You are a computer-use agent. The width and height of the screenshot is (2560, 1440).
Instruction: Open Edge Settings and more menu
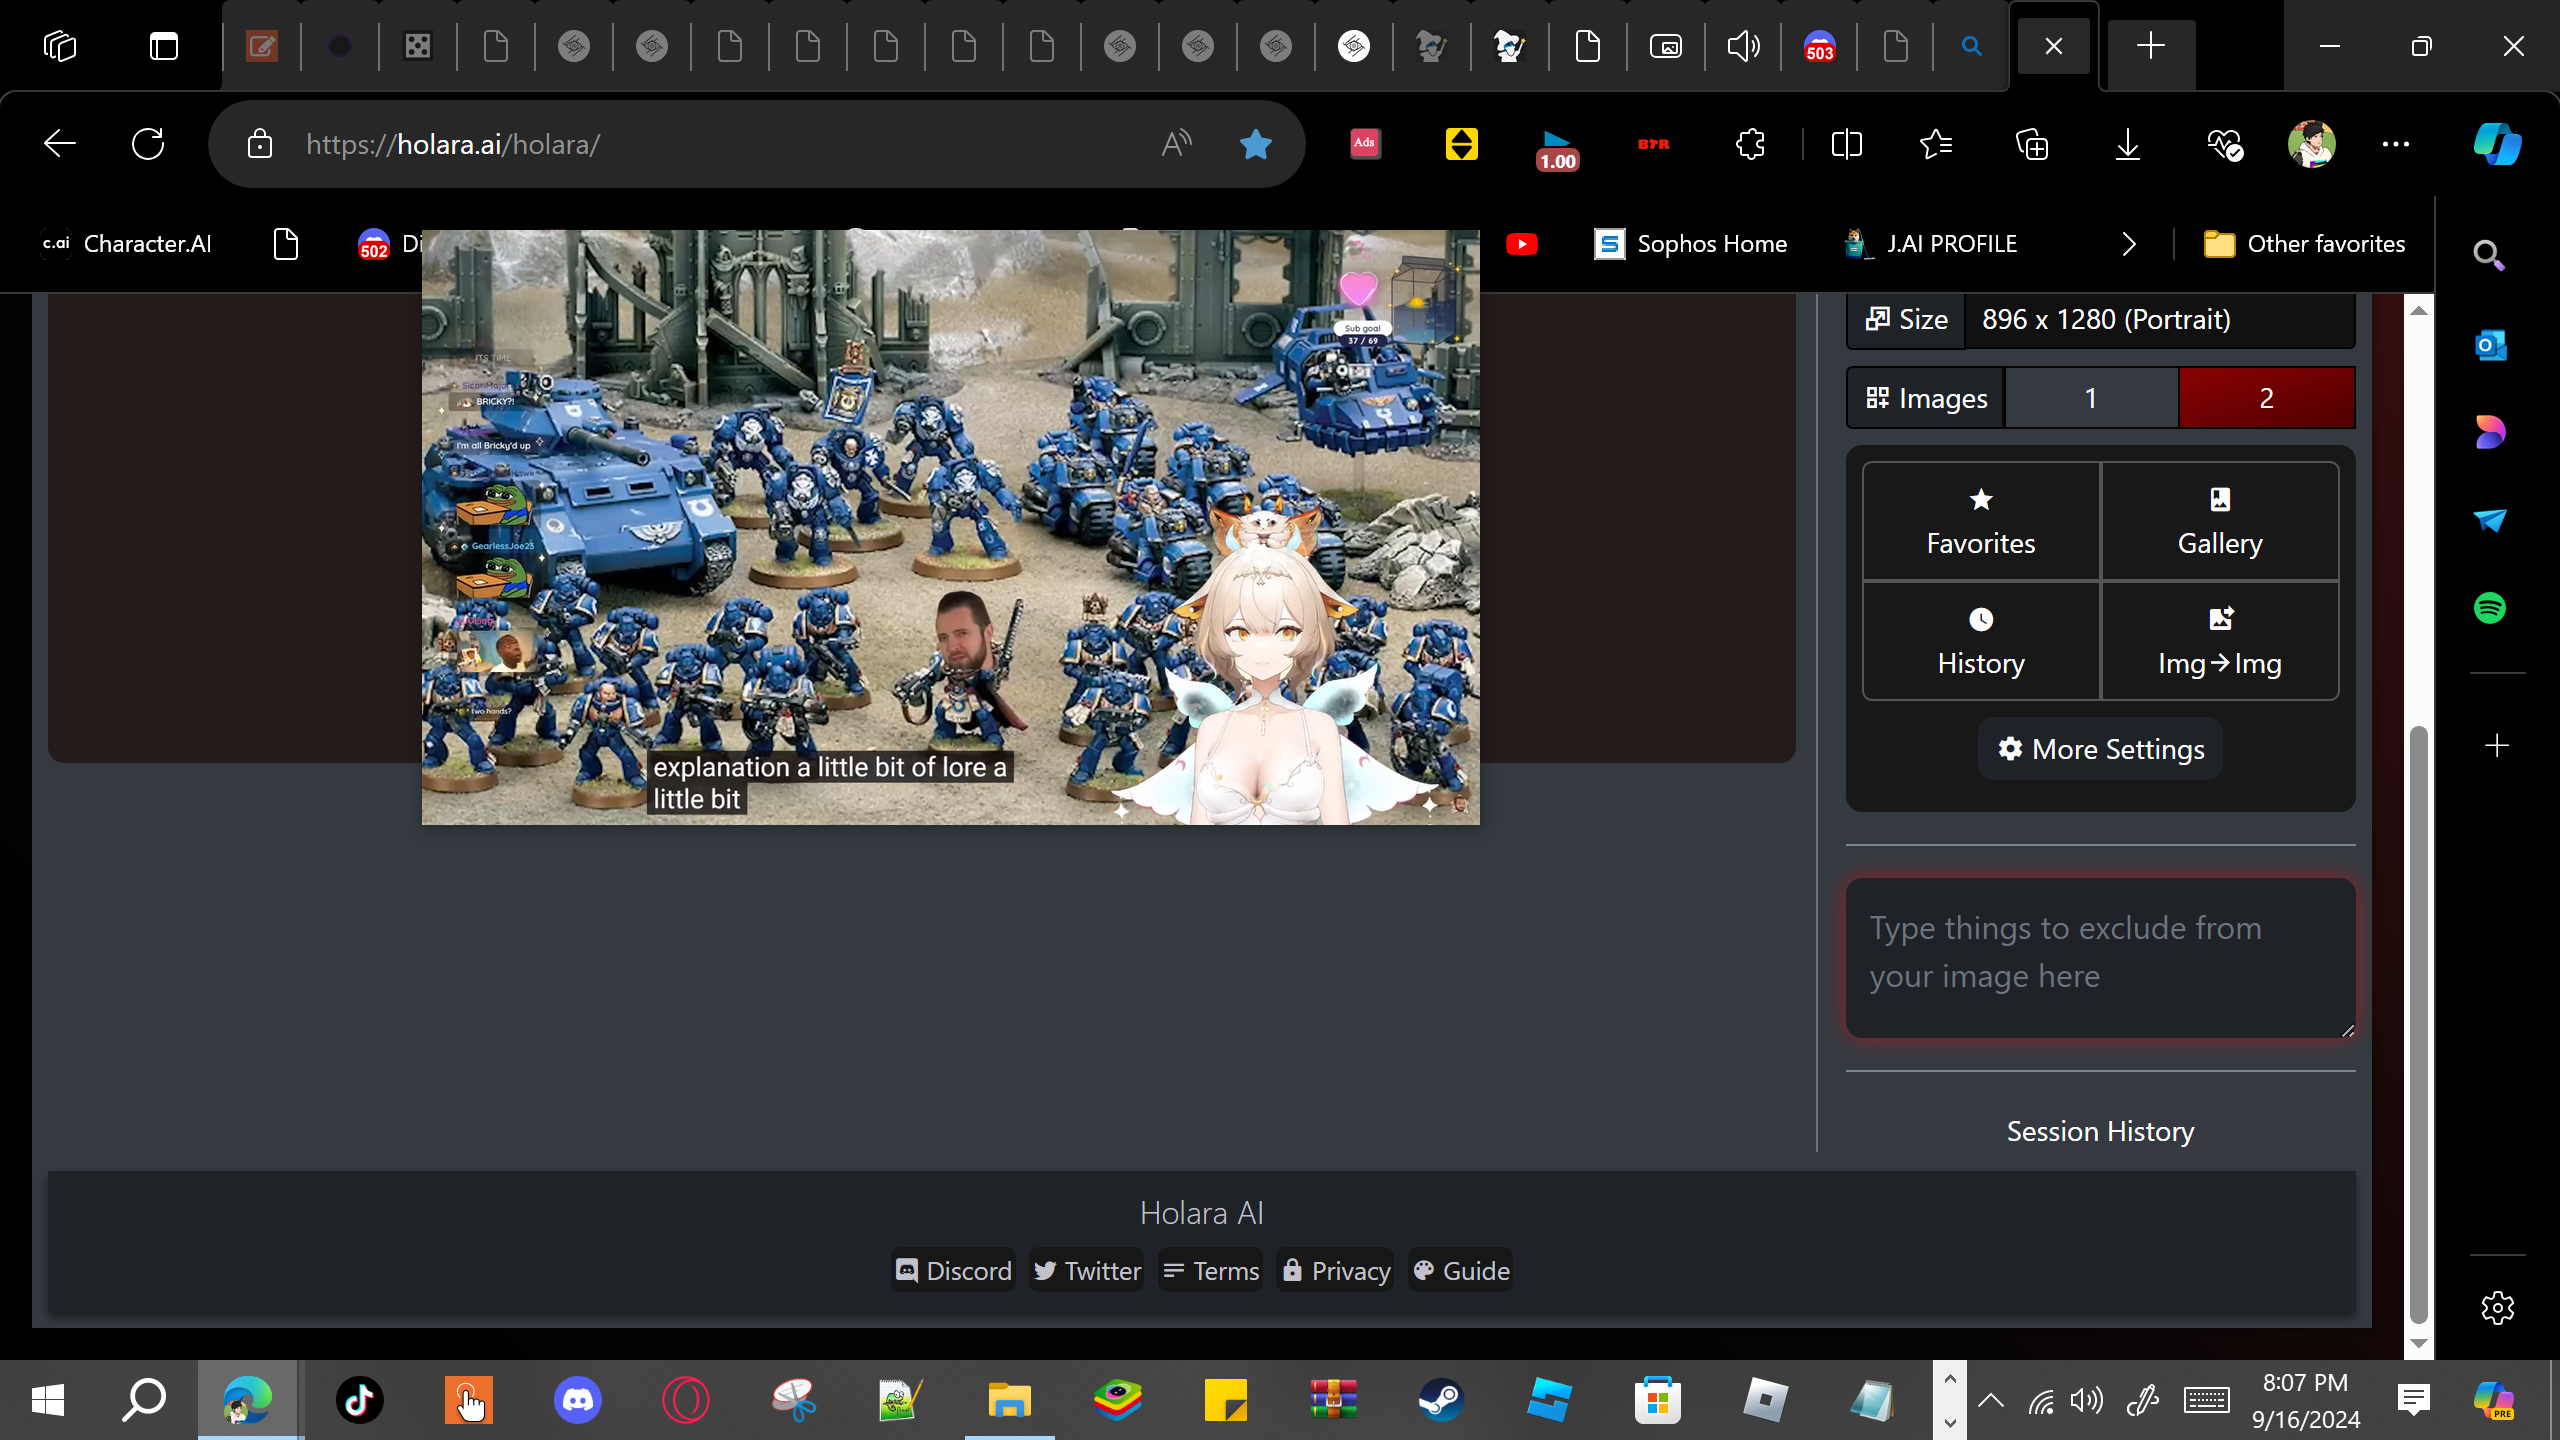[x=2396, y=144]
